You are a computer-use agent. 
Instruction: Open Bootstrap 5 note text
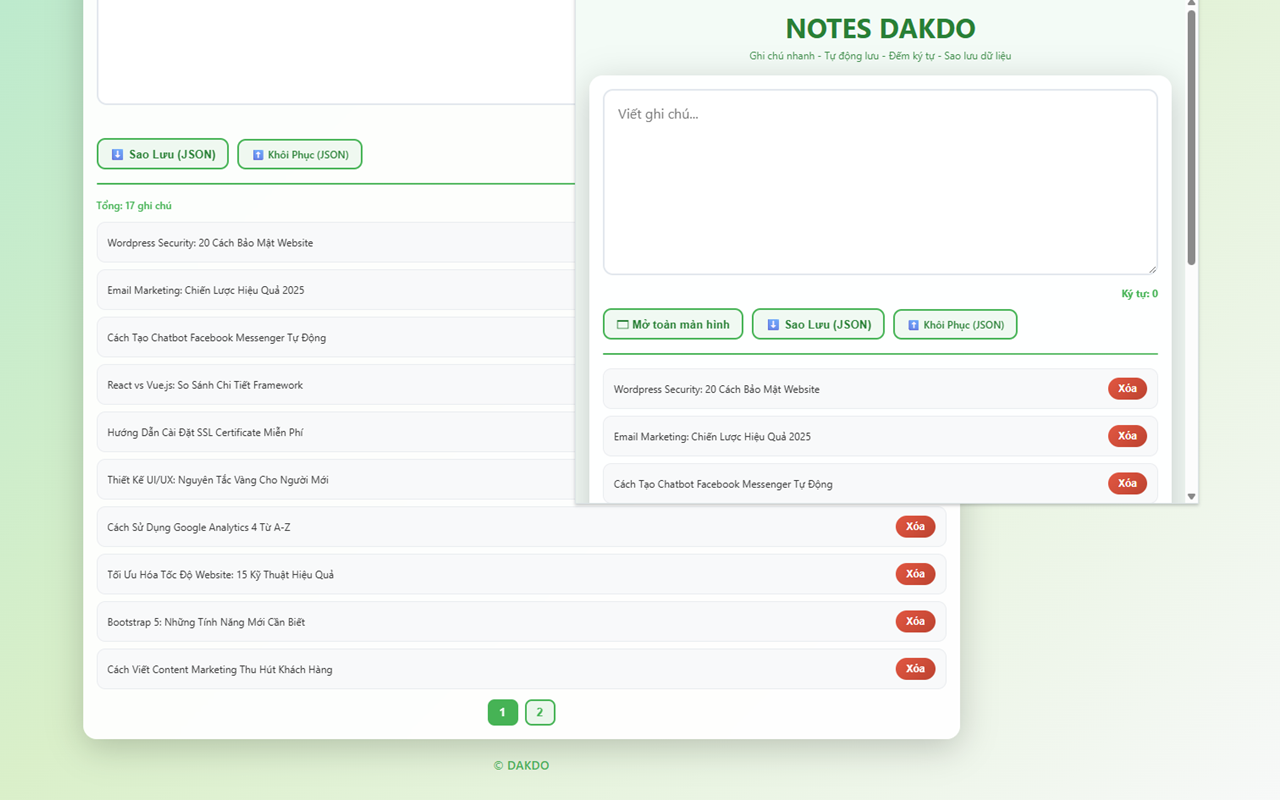point(206,622)
